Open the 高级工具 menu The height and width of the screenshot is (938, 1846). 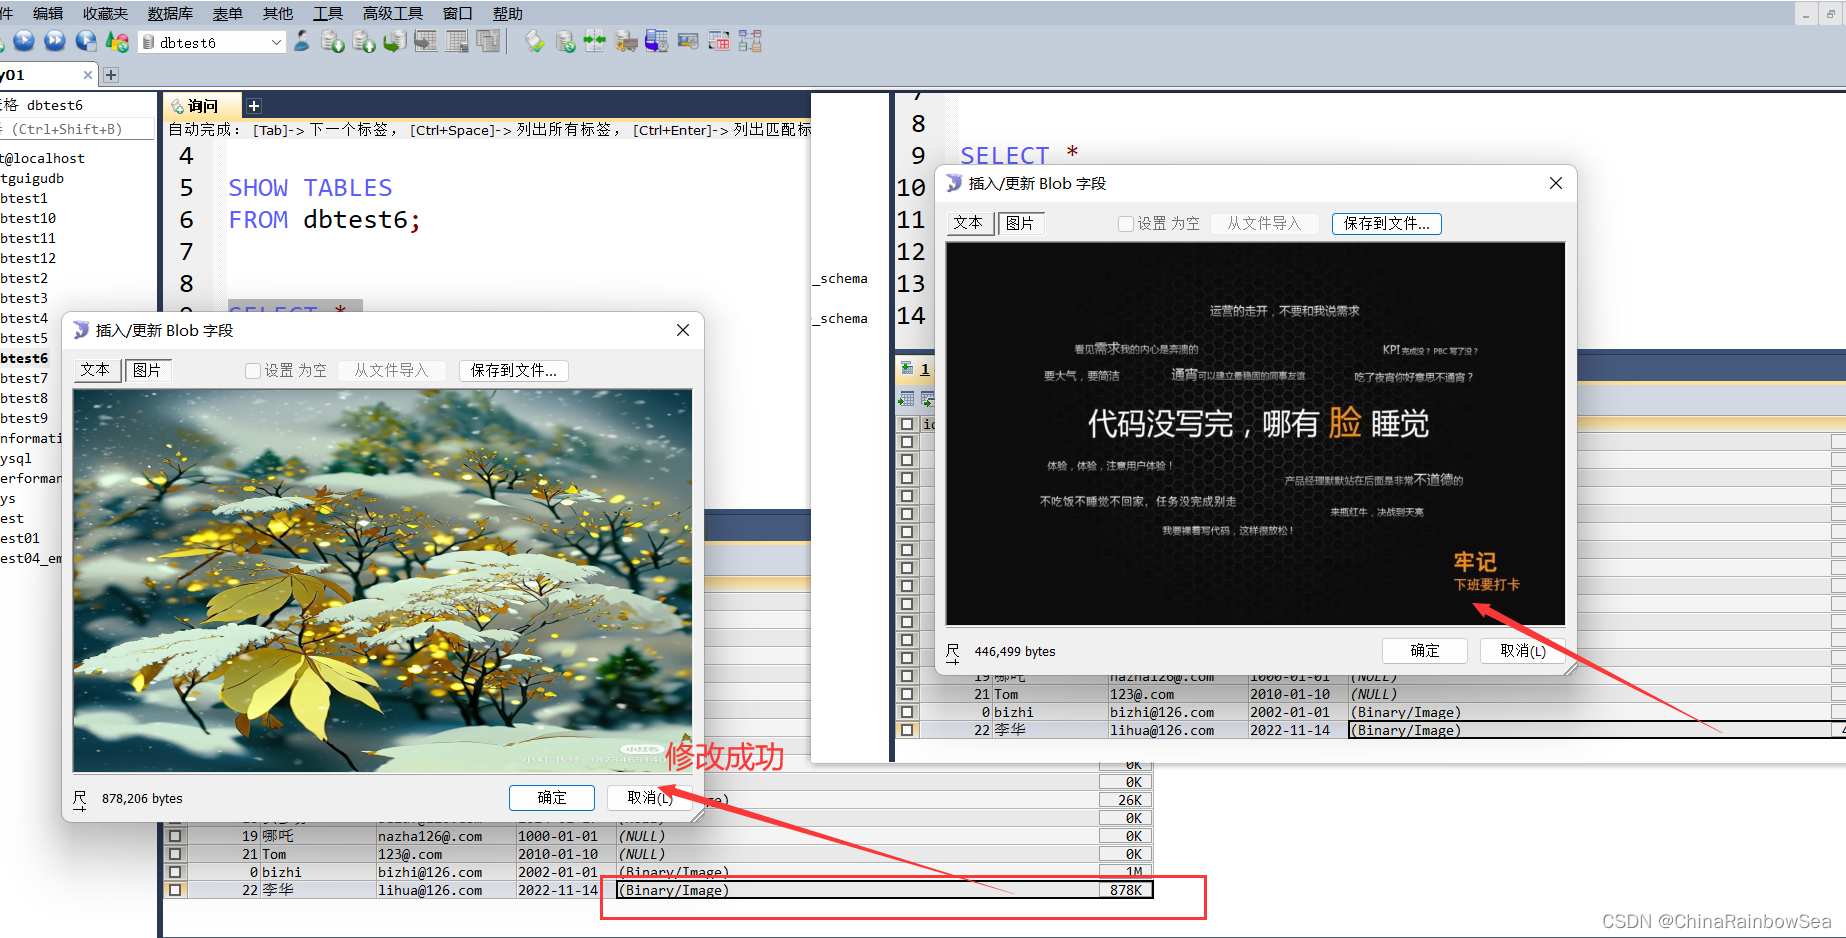click(393, 13)
